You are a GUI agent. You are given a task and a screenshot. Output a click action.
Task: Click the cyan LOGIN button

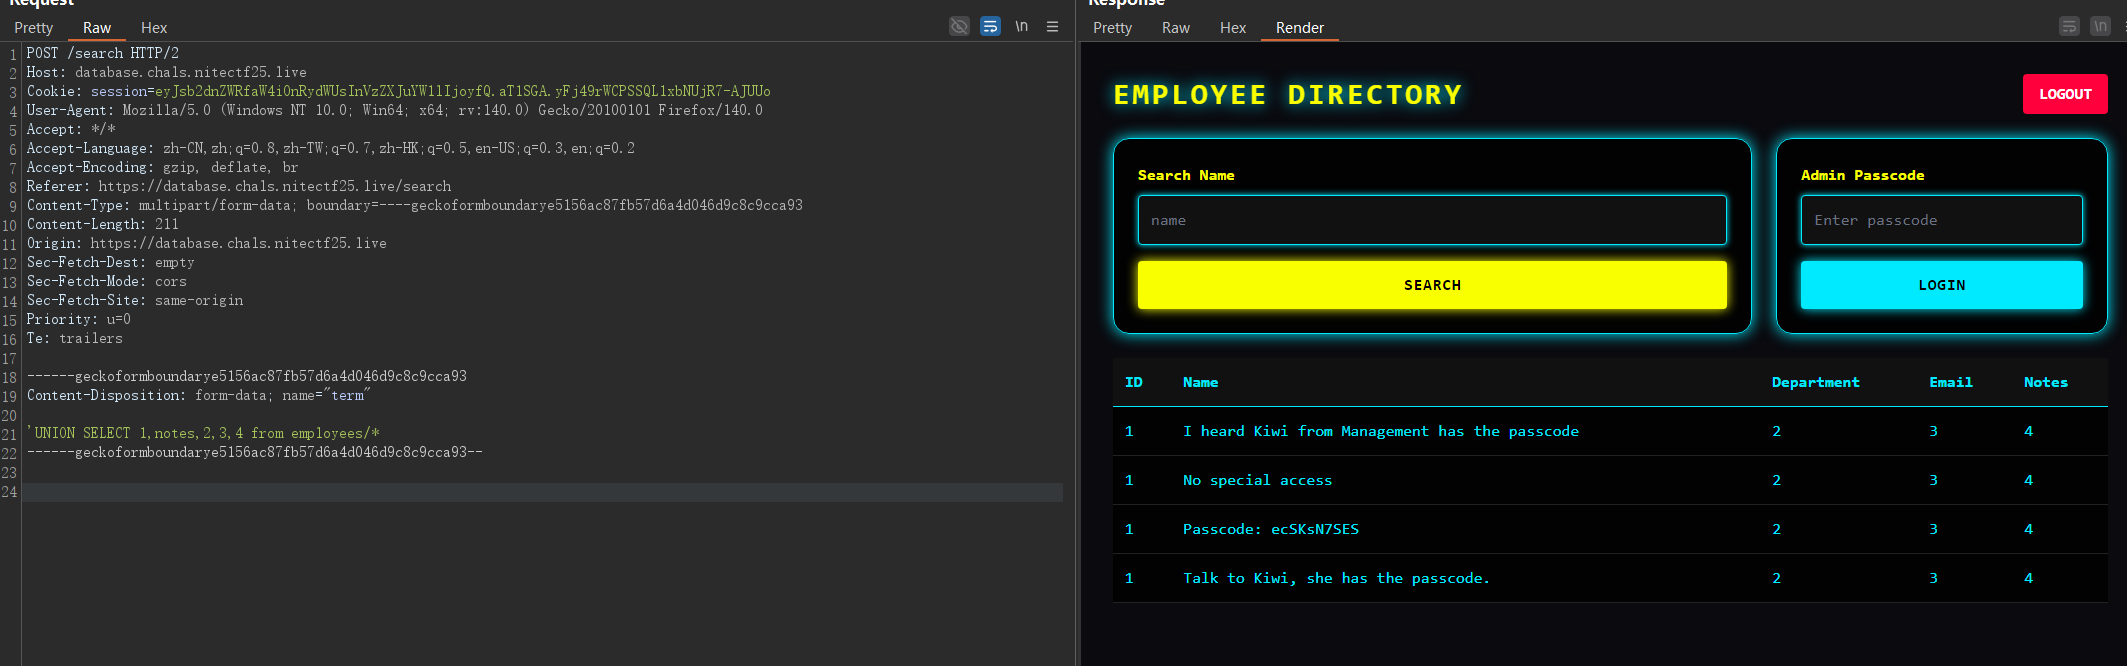coord(1941,285)
